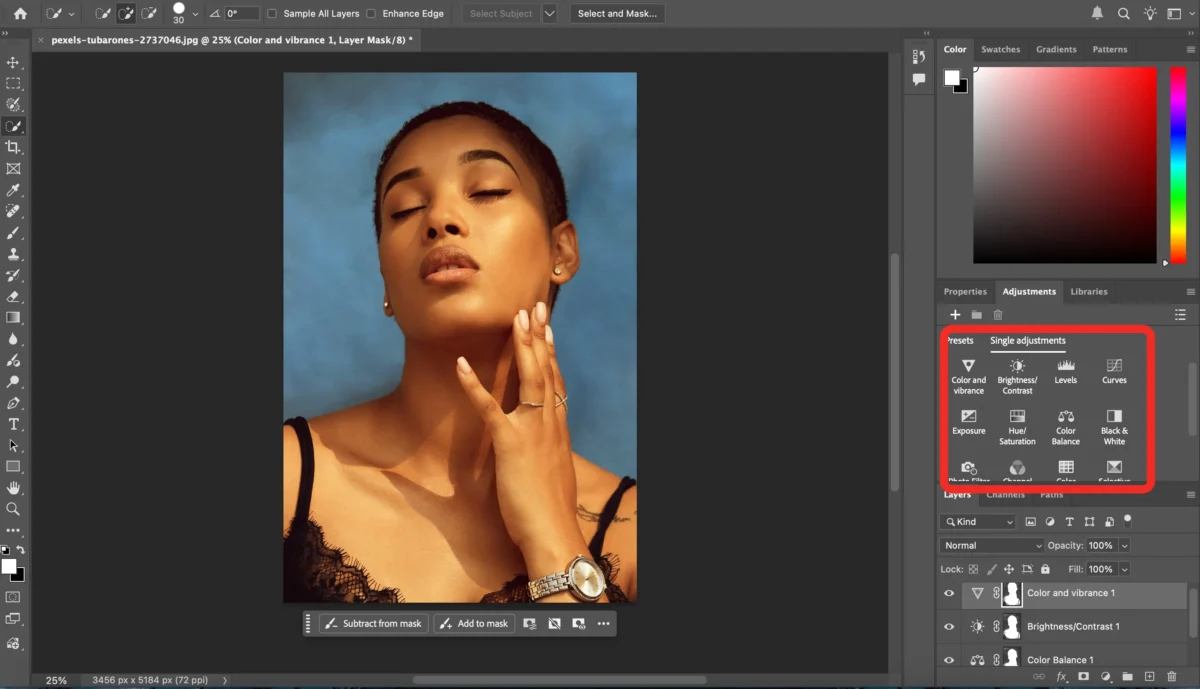Expand the Select Subject dropdown arrow

click(x=550, y=14)
